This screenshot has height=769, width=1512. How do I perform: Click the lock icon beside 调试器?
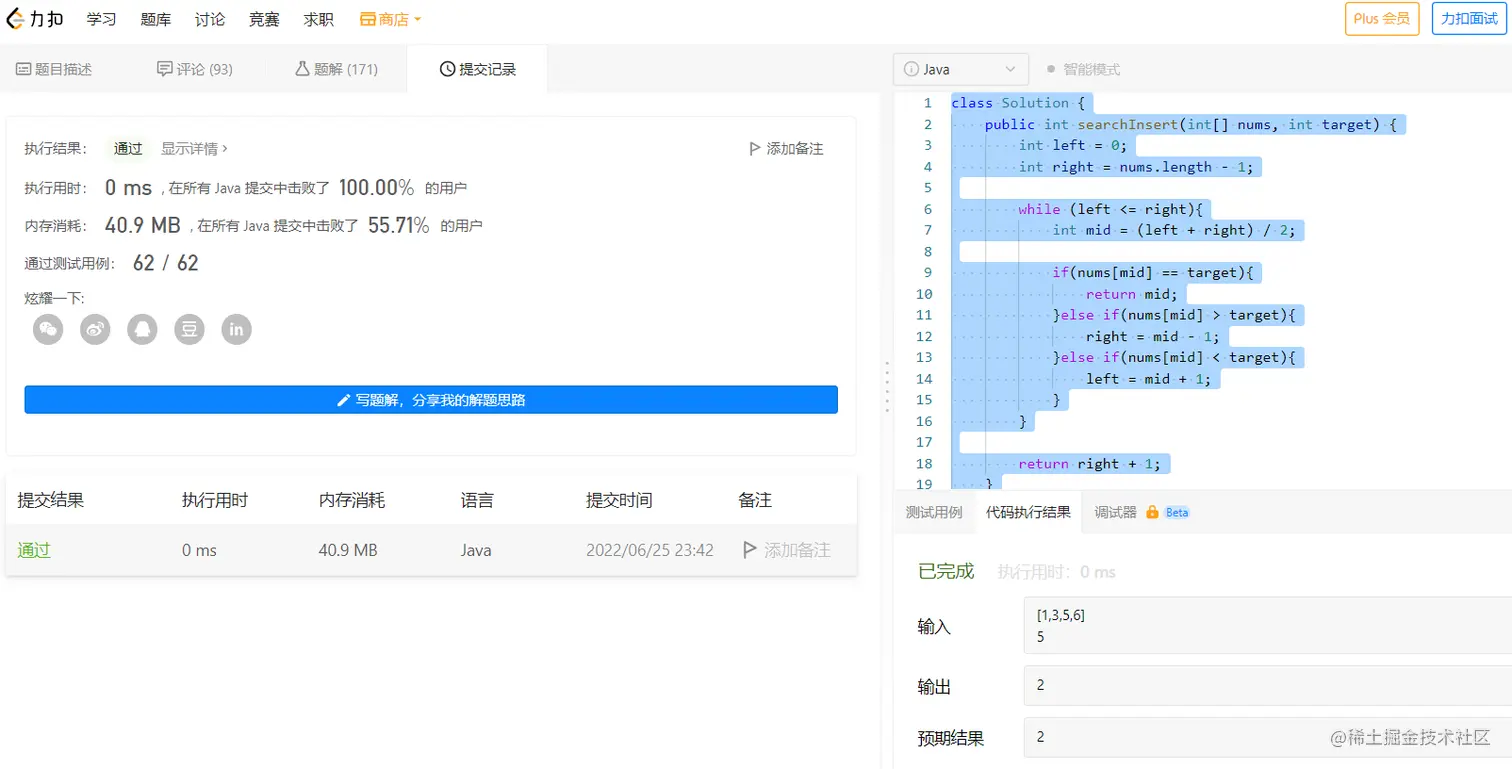pos(1152,512)
